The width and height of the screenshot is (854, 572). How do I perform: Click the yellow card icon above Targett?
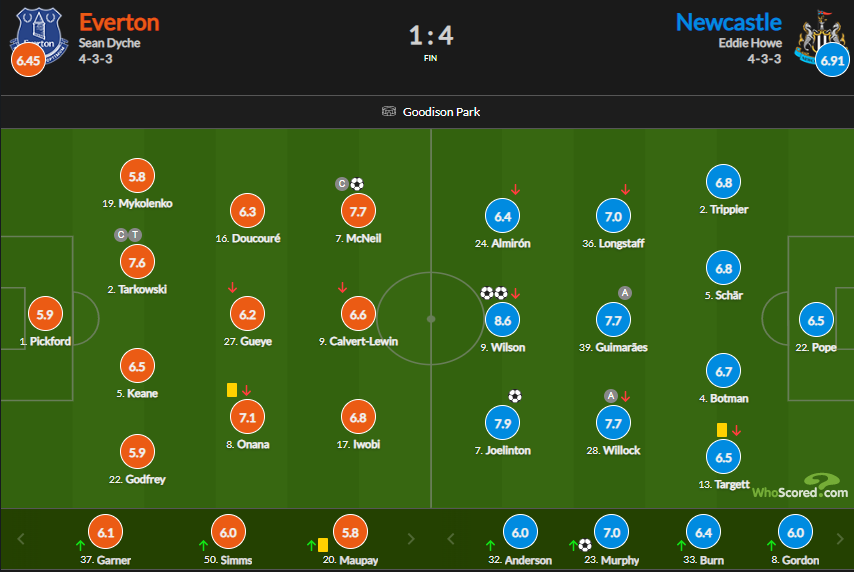(x=721, y=429)
